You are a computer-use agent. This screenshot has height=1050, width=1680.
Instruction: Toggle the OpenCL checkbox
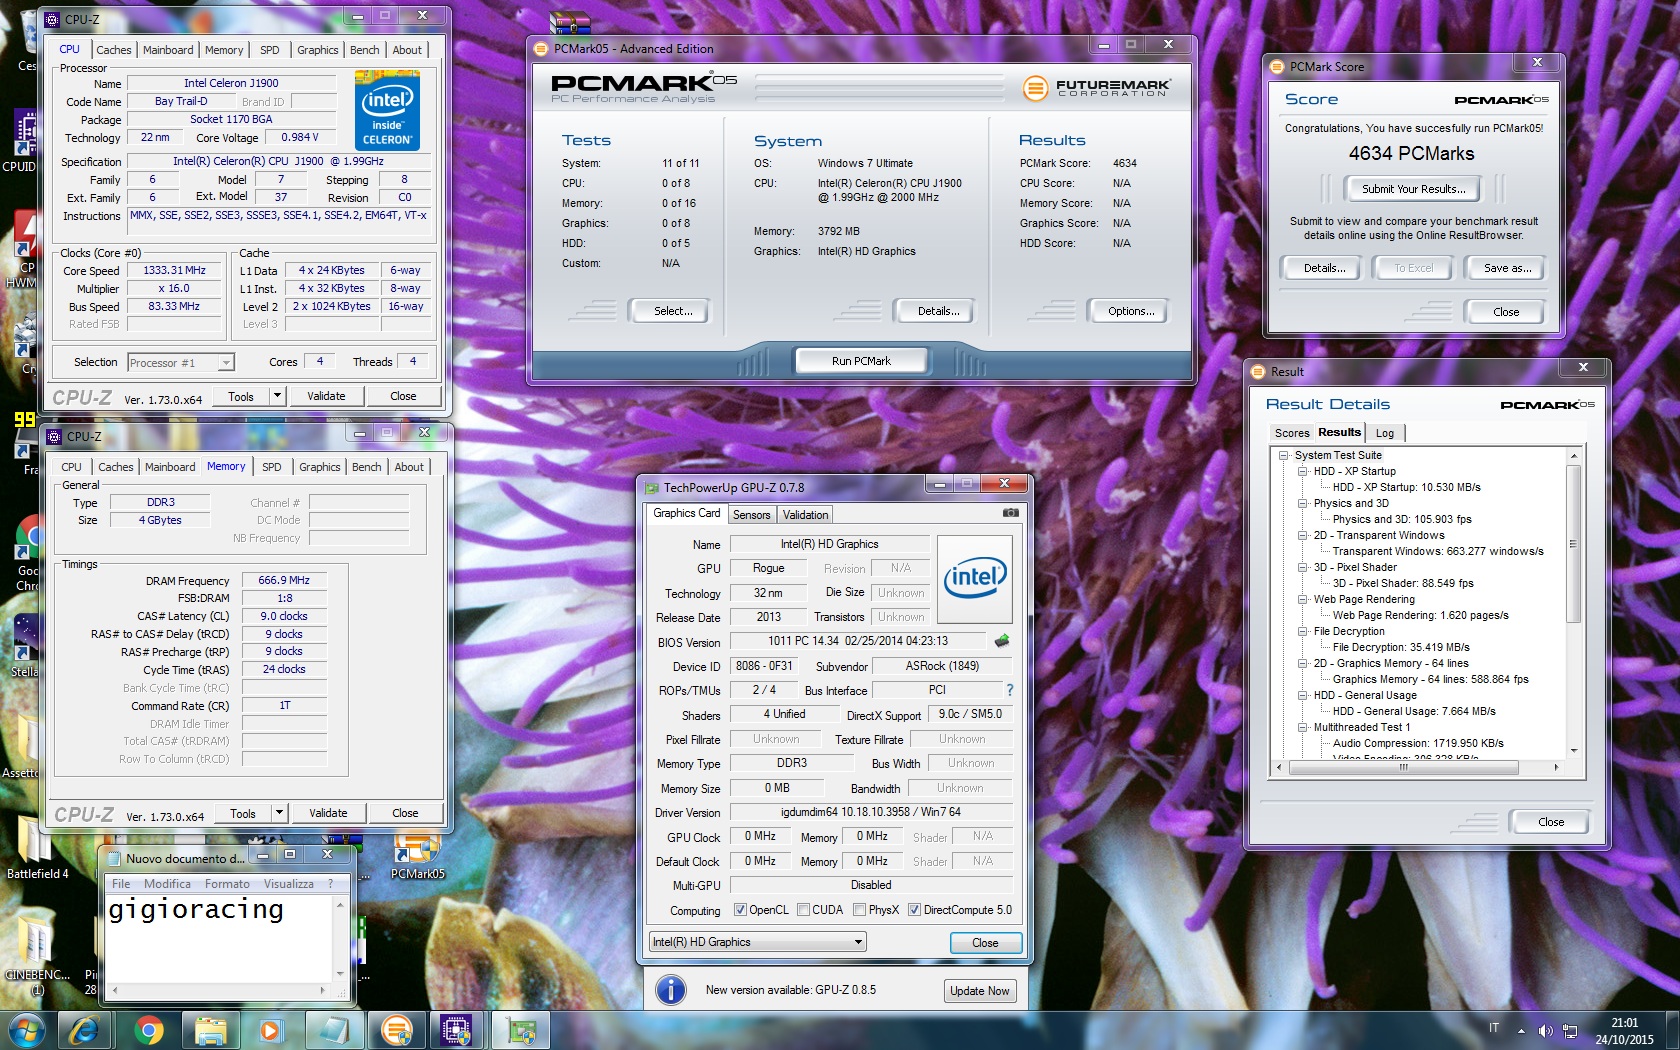[740, 910]
